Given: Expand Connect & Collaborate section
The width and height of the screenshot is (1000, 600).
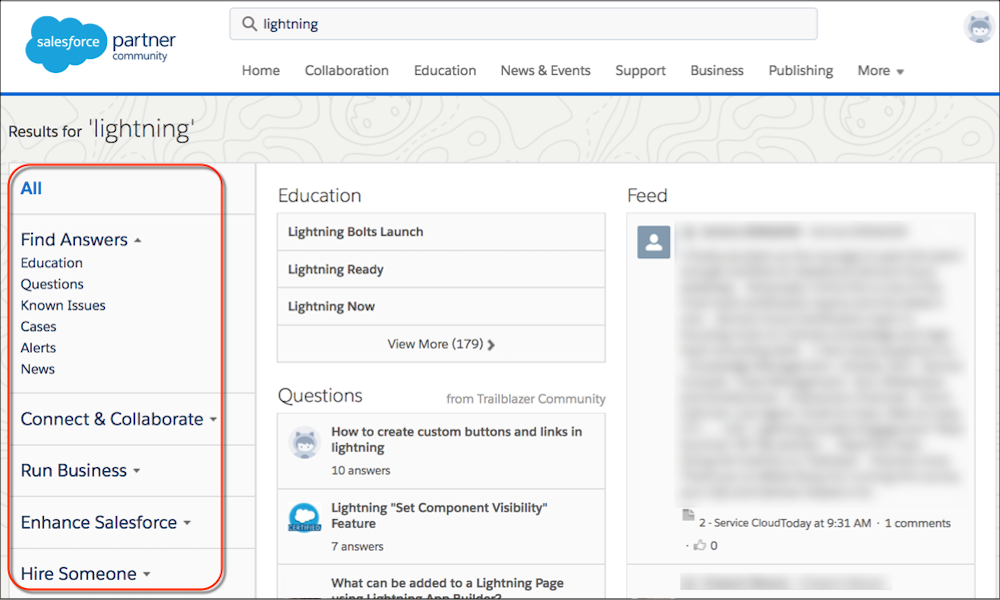Looking at the screenshot, I should [119, 420].
